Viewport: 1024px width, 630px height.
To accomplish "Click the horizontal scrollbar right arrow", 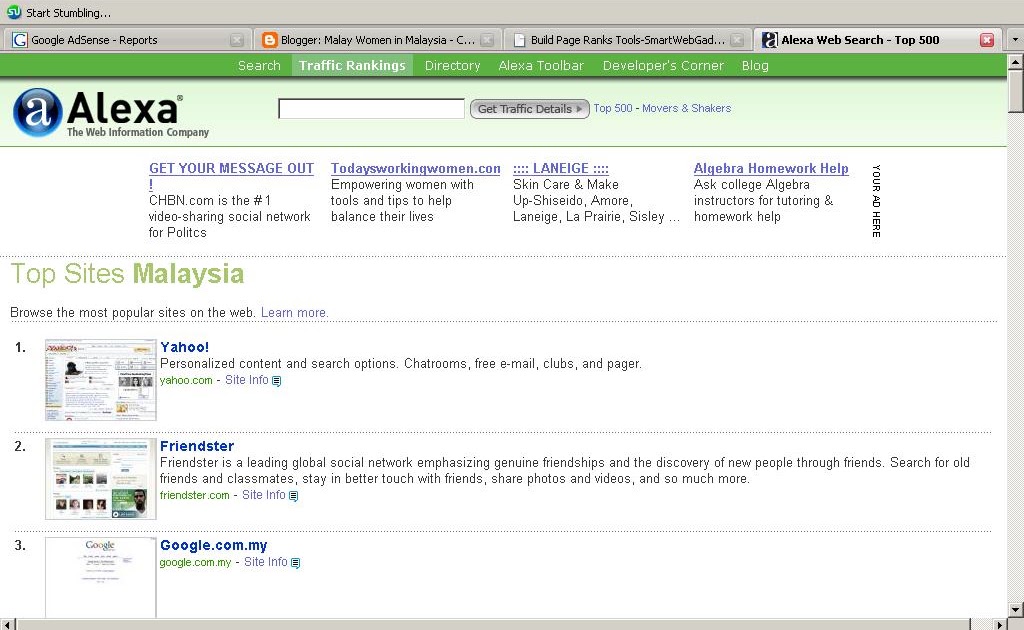I will tap(999, 624).
